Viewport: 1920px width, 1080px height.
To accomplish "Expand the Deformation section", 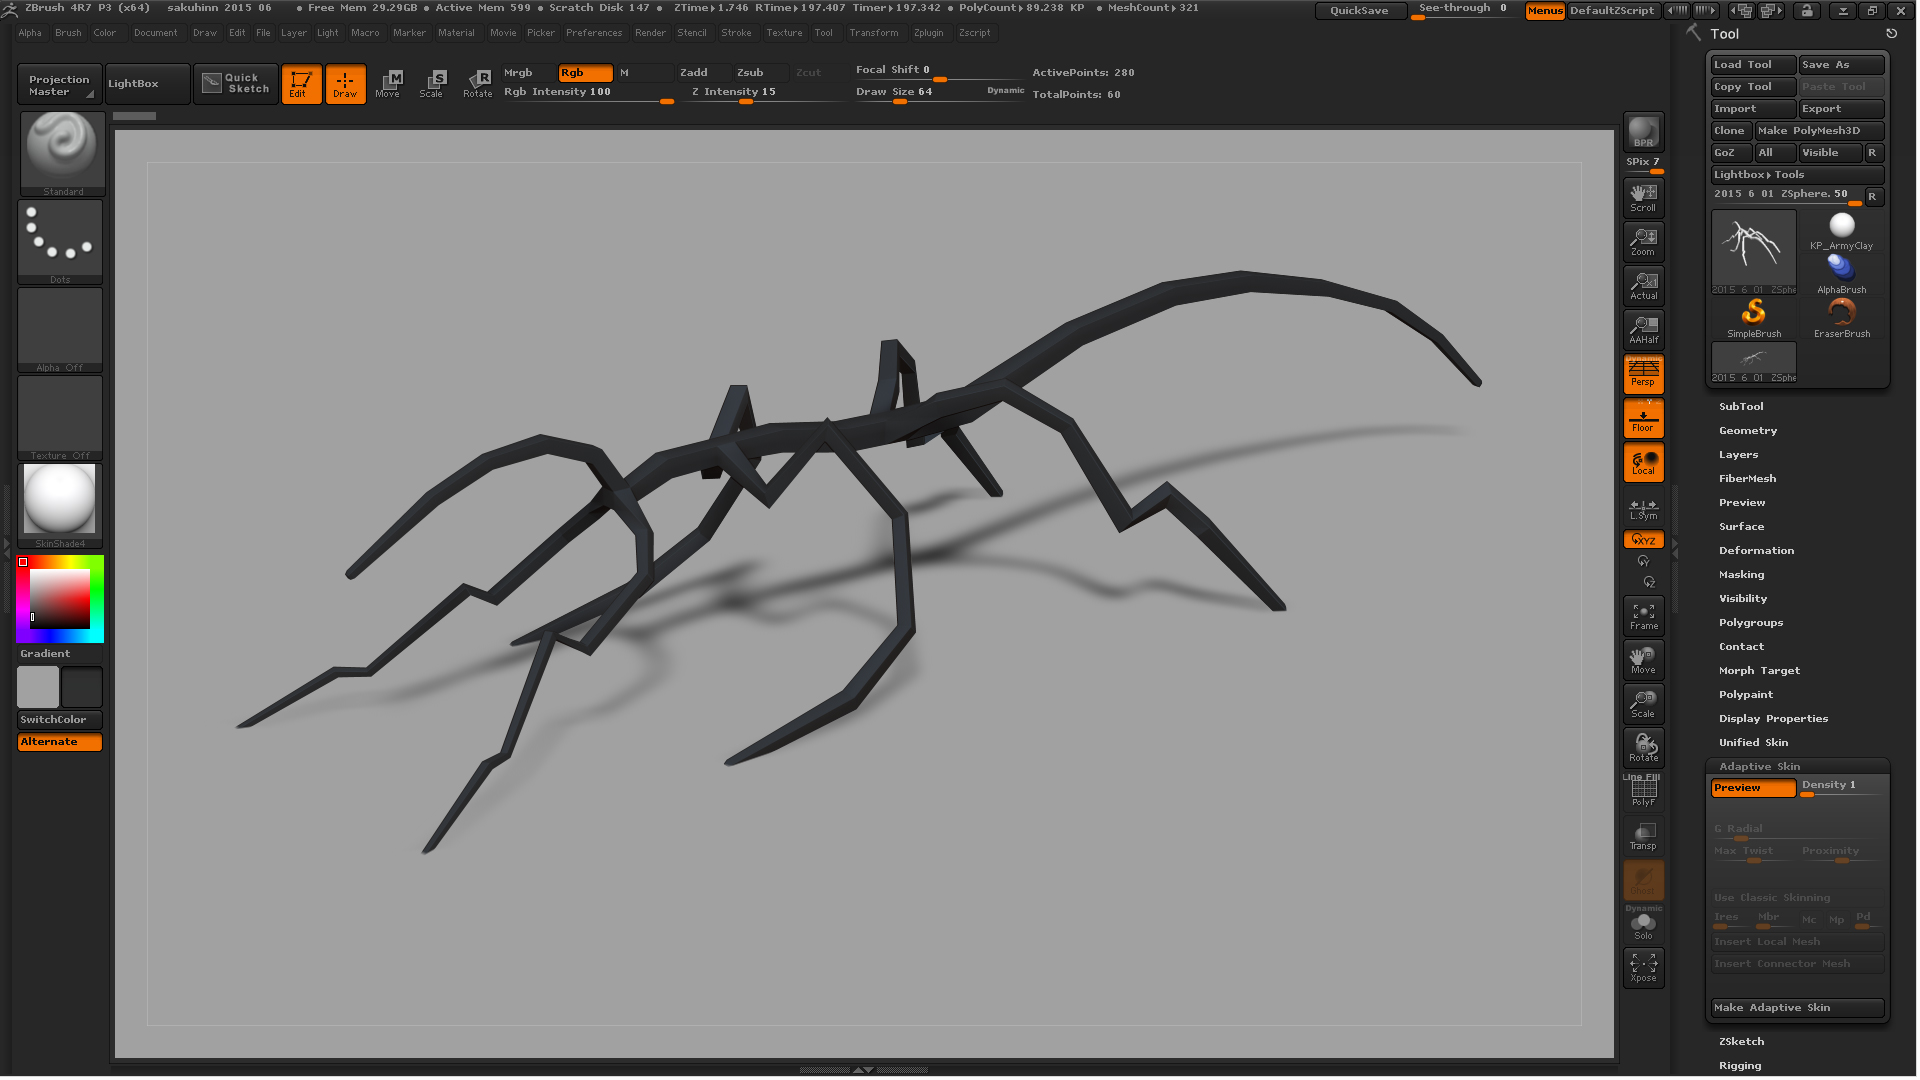I will point(1756,551).
